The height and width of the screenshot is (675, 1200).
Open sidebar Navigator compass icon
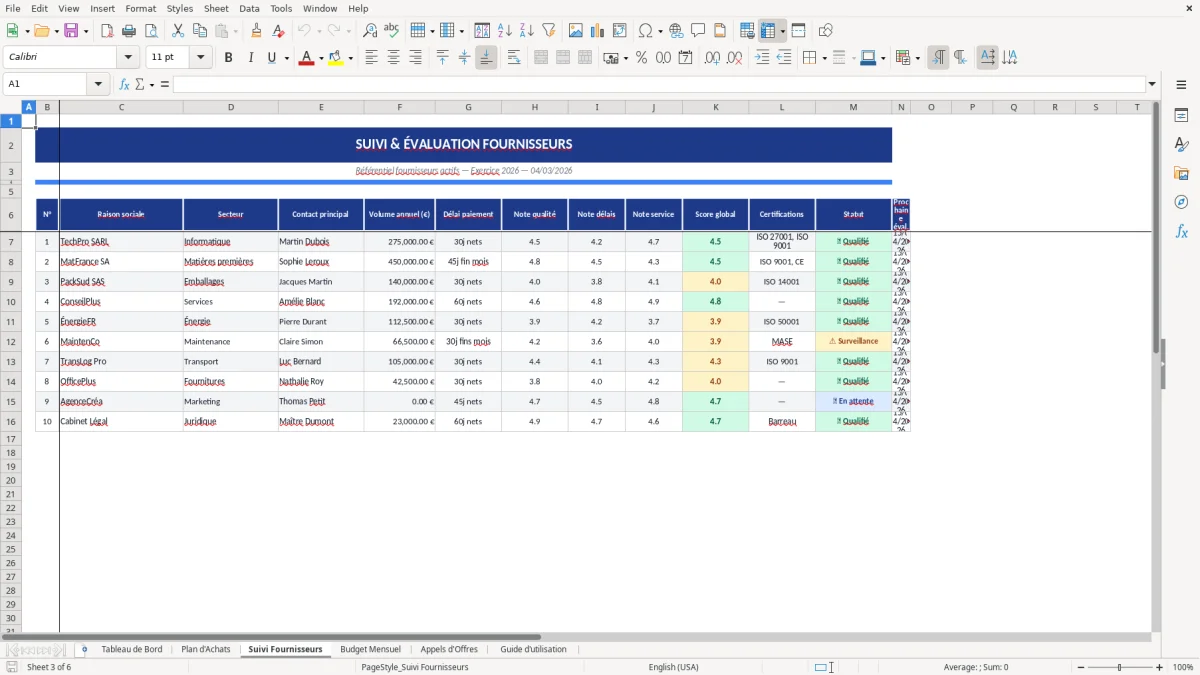click(1181, 202)
